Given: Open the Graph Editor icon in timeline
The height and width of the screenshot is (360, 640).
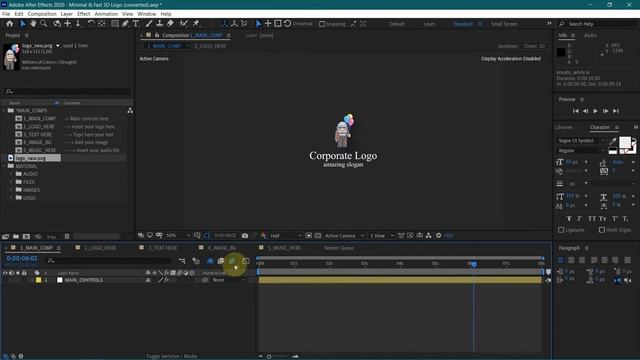Looking at the screenshot, I should pyautogui.click(x=246, y=261).
